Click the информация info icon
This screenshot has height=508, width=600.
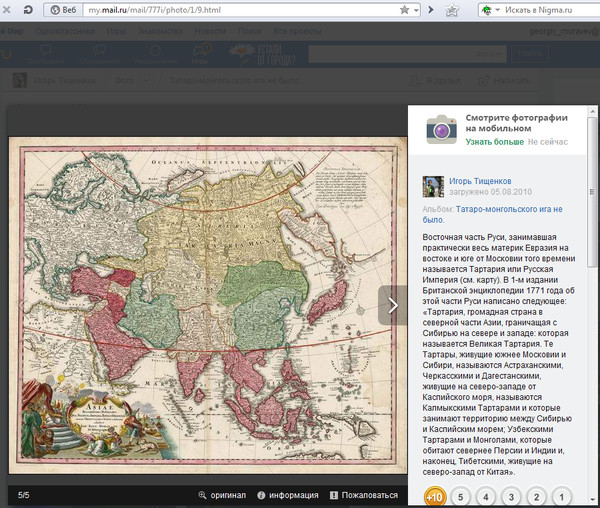pyautogui.click(x=261, y=495)
